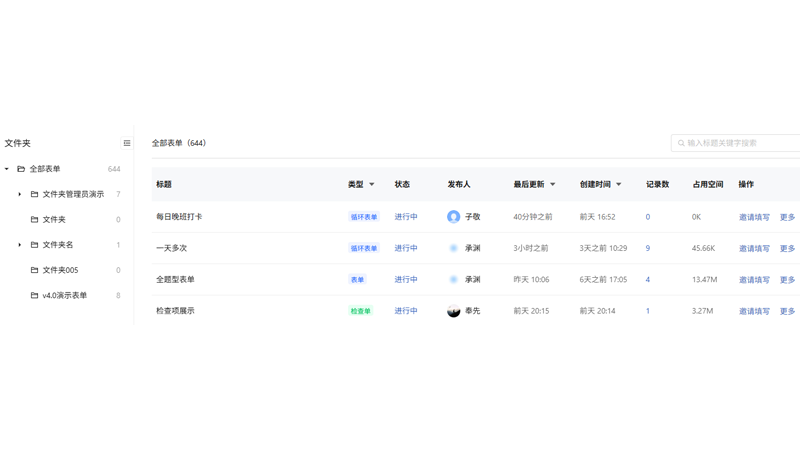Click 进行中 status of 每日晚班打卡

point(406,217)
